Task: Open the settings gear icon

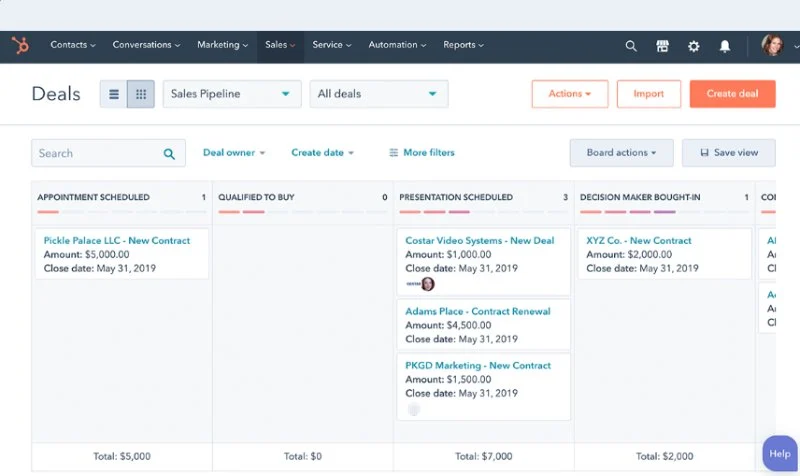Action: tap(693, 46)
